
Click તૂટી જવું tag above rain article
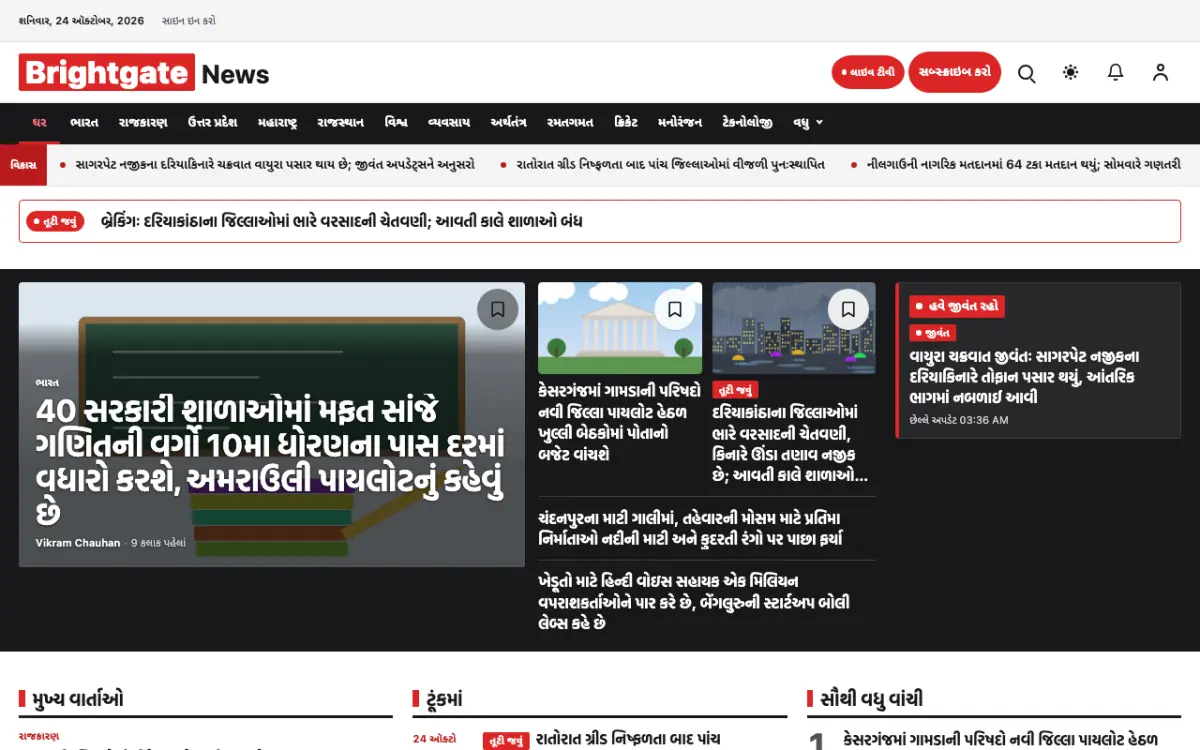pos(735,390)
